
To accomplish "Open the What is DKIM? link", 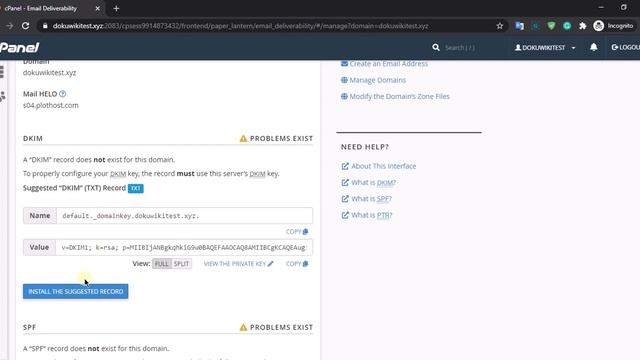I will (x=369, y=182).
